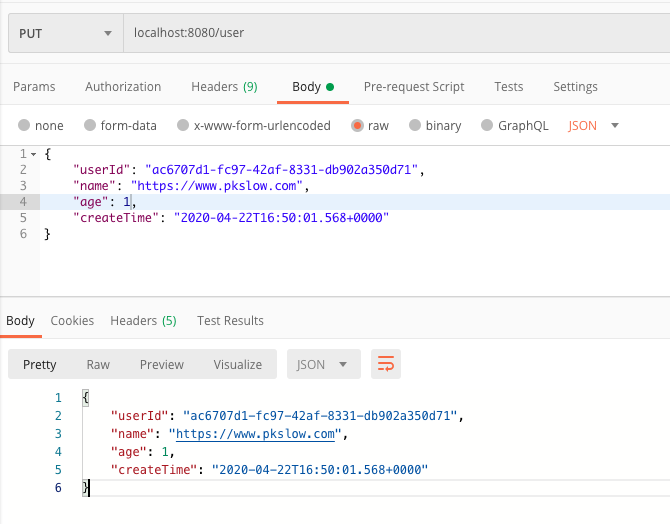Open the response Cookies tab
Image resolution: width=670 pixels, height=524 pixels.
pos(72,321)
